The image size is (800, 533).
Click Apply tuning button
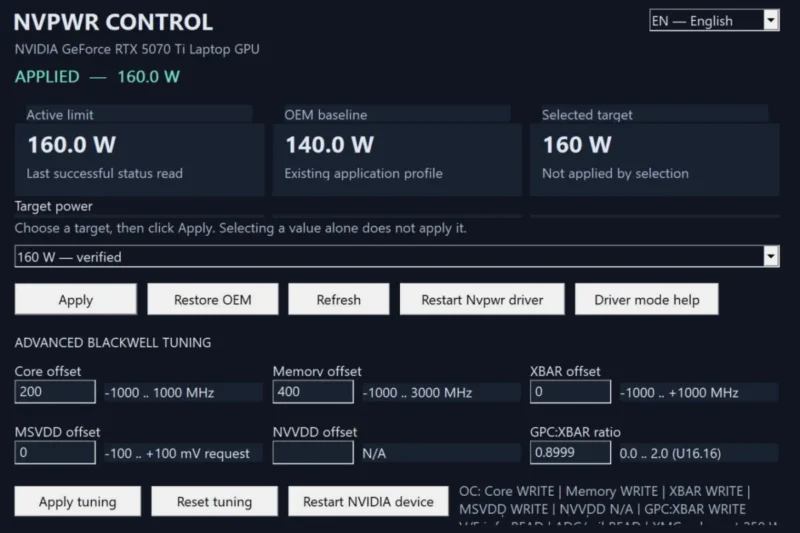tap(78, 501)
